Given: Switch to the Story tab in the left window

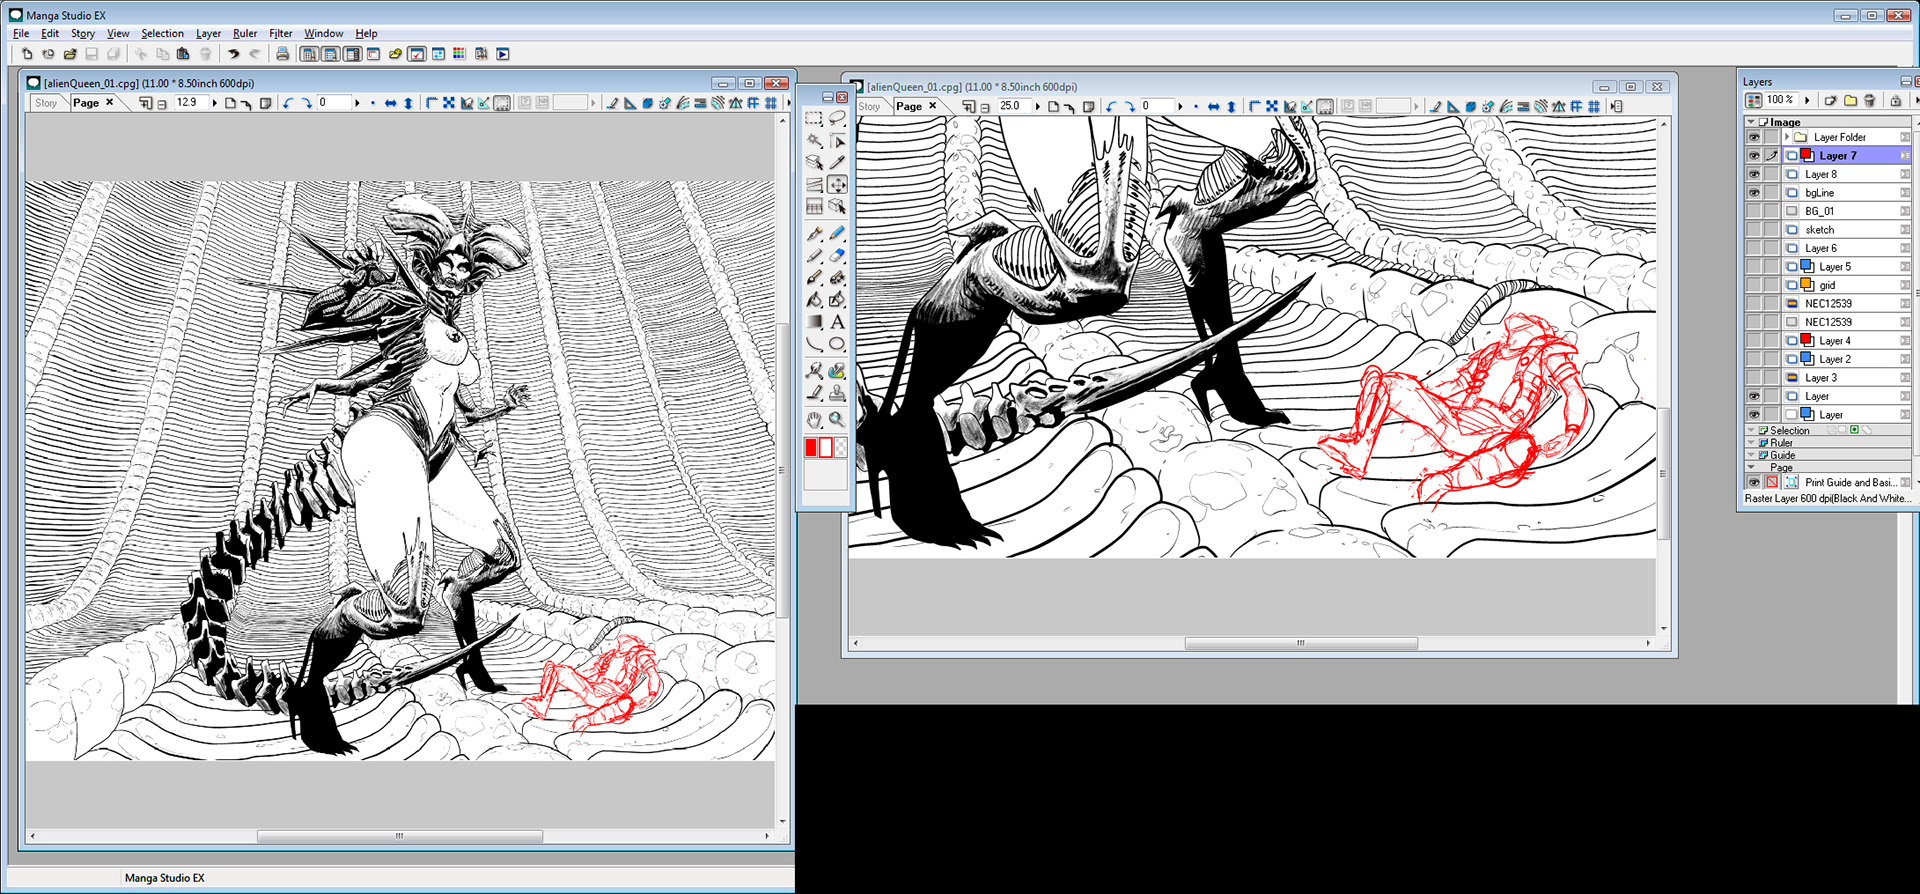Looking at the screenshot, I should (46, 103).
